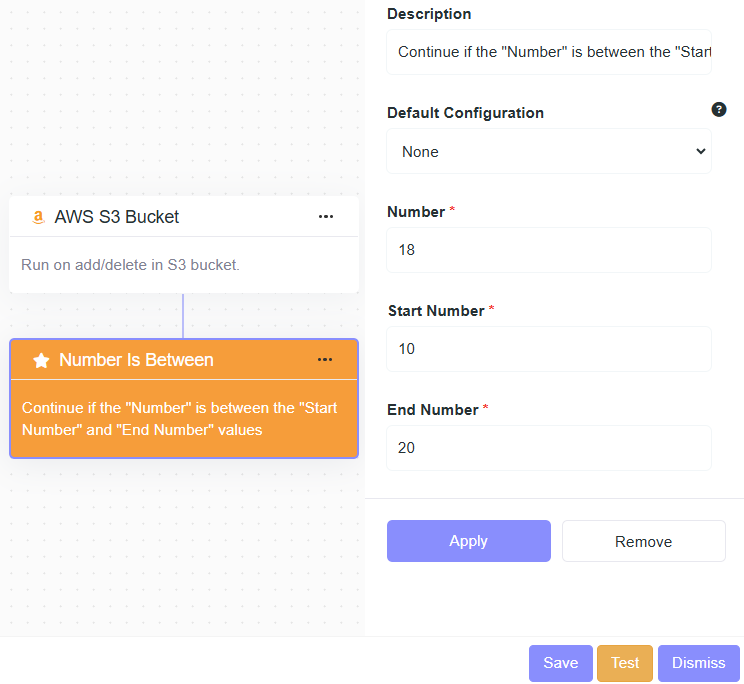Click the orange node's description text
This screenshot has height=684, width=744.
[180, 419]
